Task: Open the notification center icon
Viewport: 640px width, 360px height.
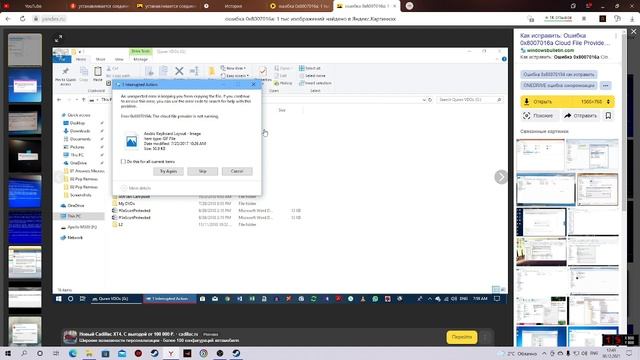Action: [x=629, y=353]
